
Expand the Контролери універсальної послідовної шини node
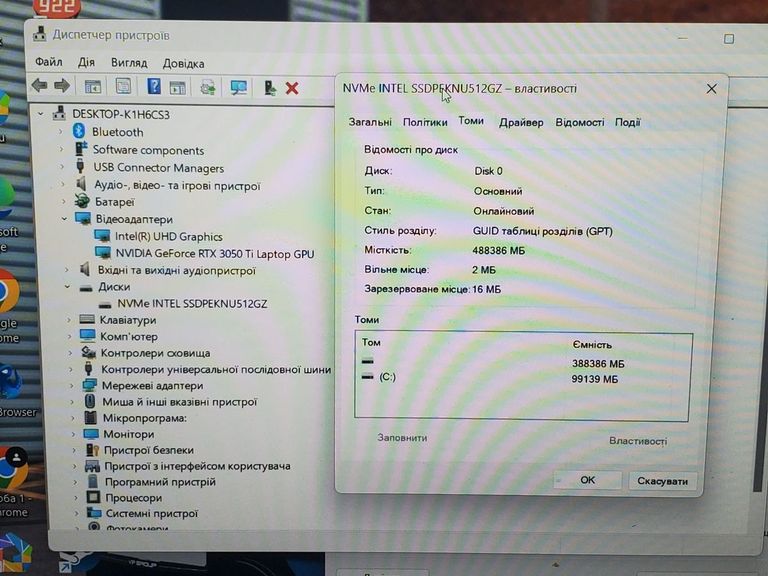71,369
